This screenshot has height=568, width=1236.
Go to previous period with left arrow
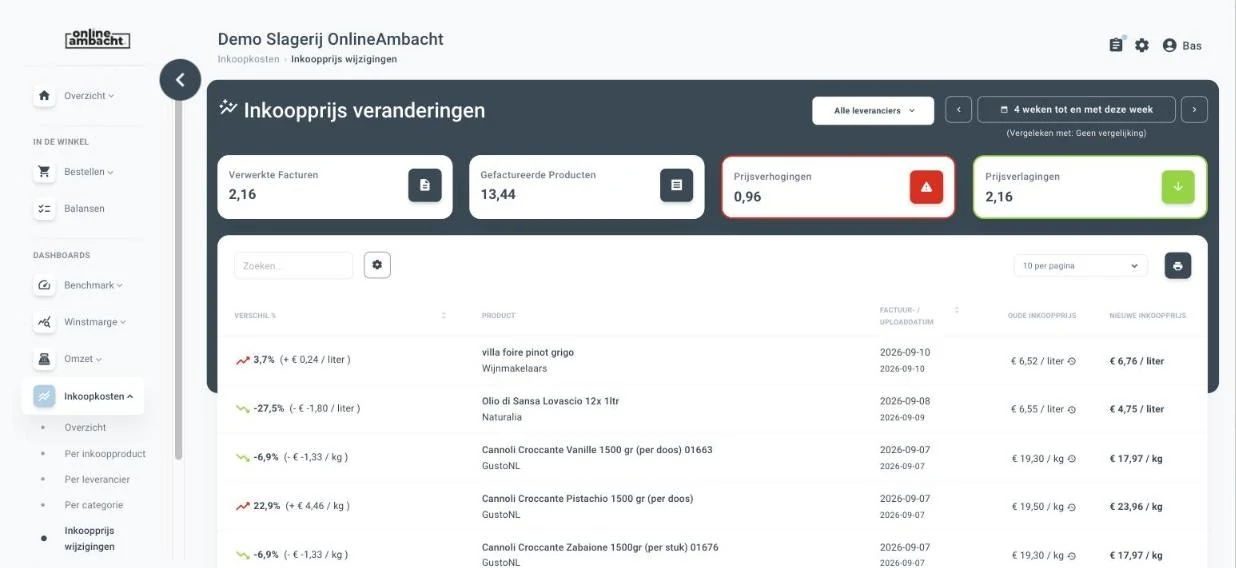[958, 110]
